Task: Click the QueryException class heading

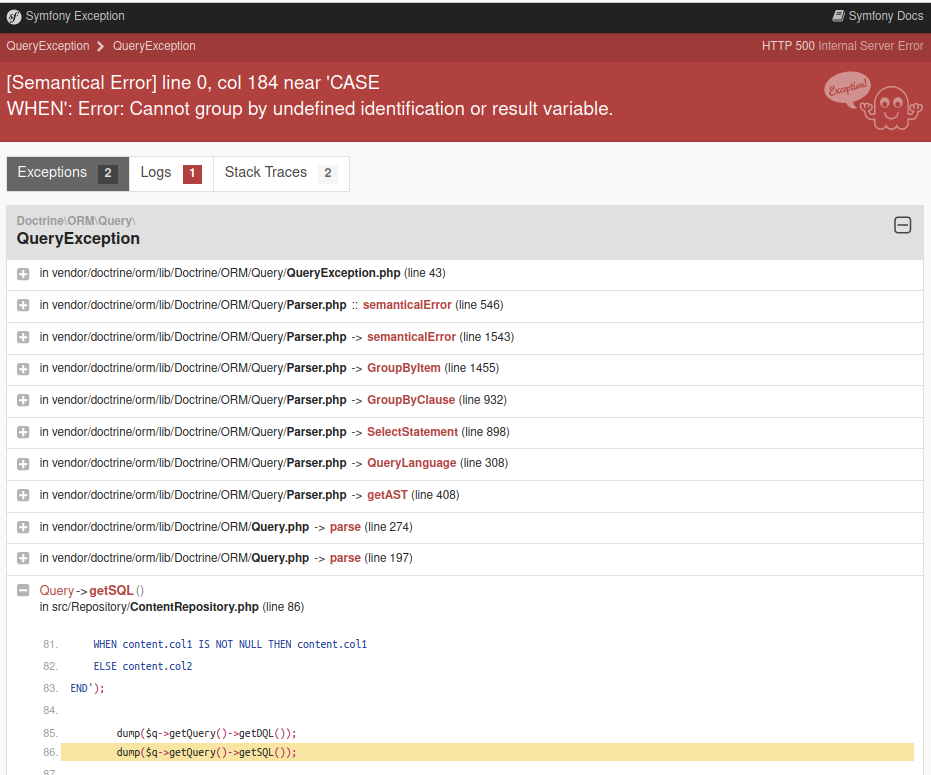Action: pyautogui.click(x=78, y=239)
